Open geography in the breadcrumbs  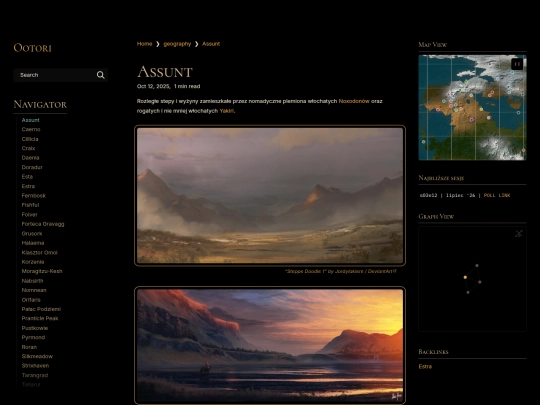pyautogui.click(x=177, y=44)
